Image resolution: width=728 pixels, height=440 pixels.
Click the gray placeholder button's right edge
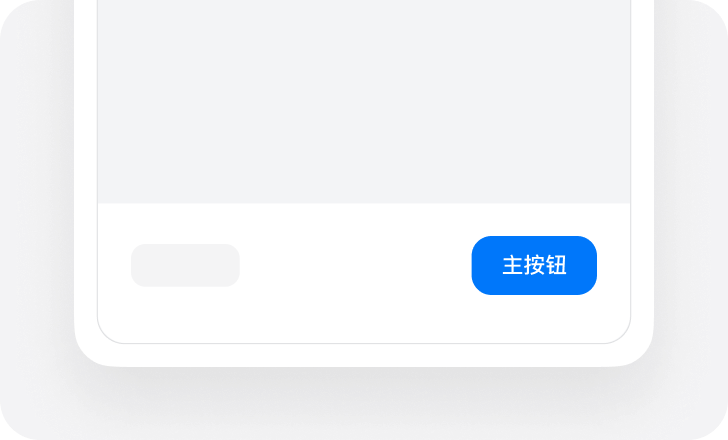tap(238, 265)
